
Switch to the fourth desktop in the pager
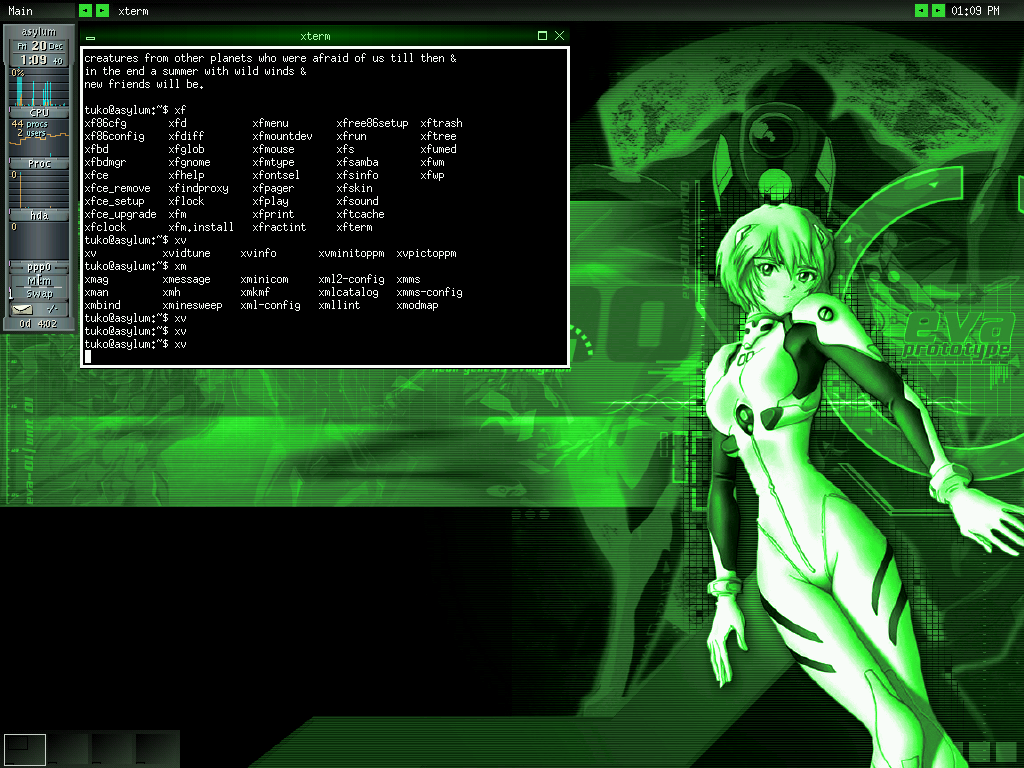[x=156, y=748]
